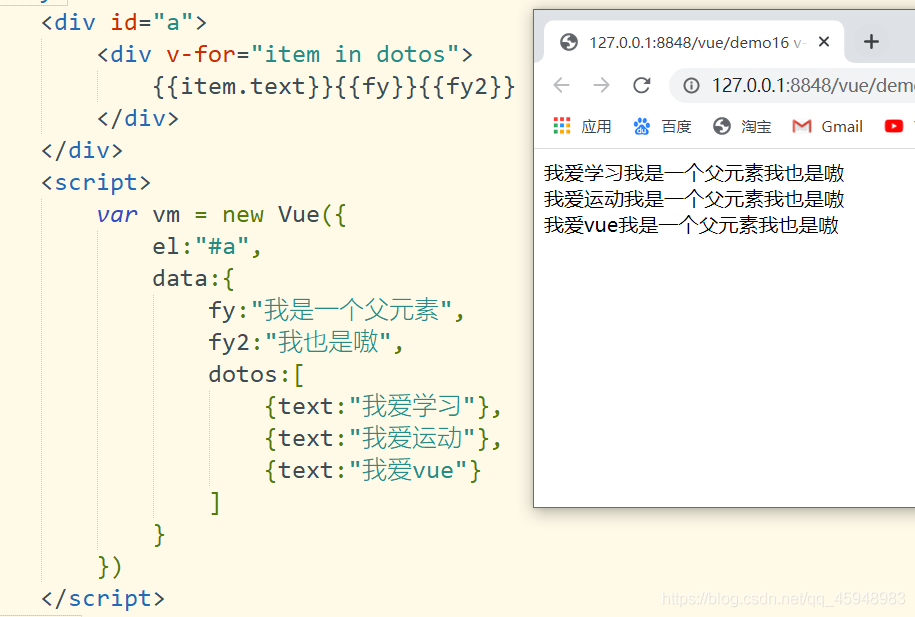Click the code line fy:"我是一个父元素",

pyautogui.click(x=336, y=310)
